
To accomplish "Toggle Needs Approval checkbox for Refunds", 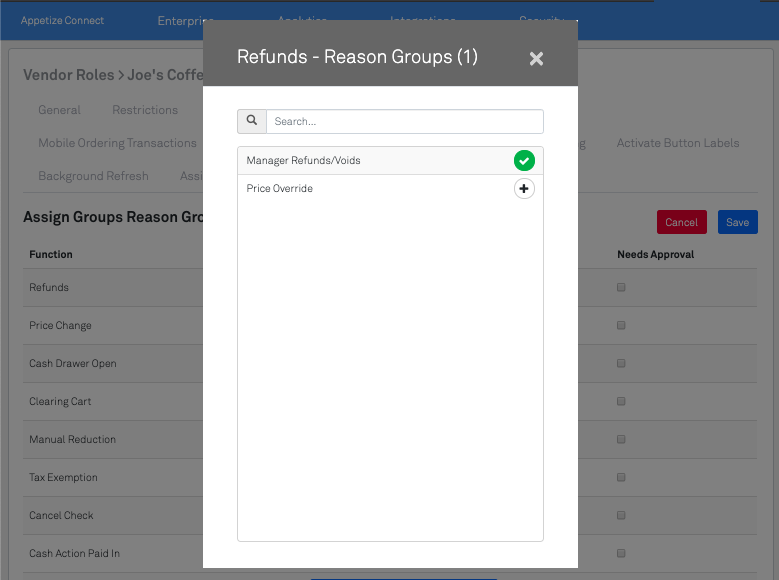I will (x=621, y=287).
